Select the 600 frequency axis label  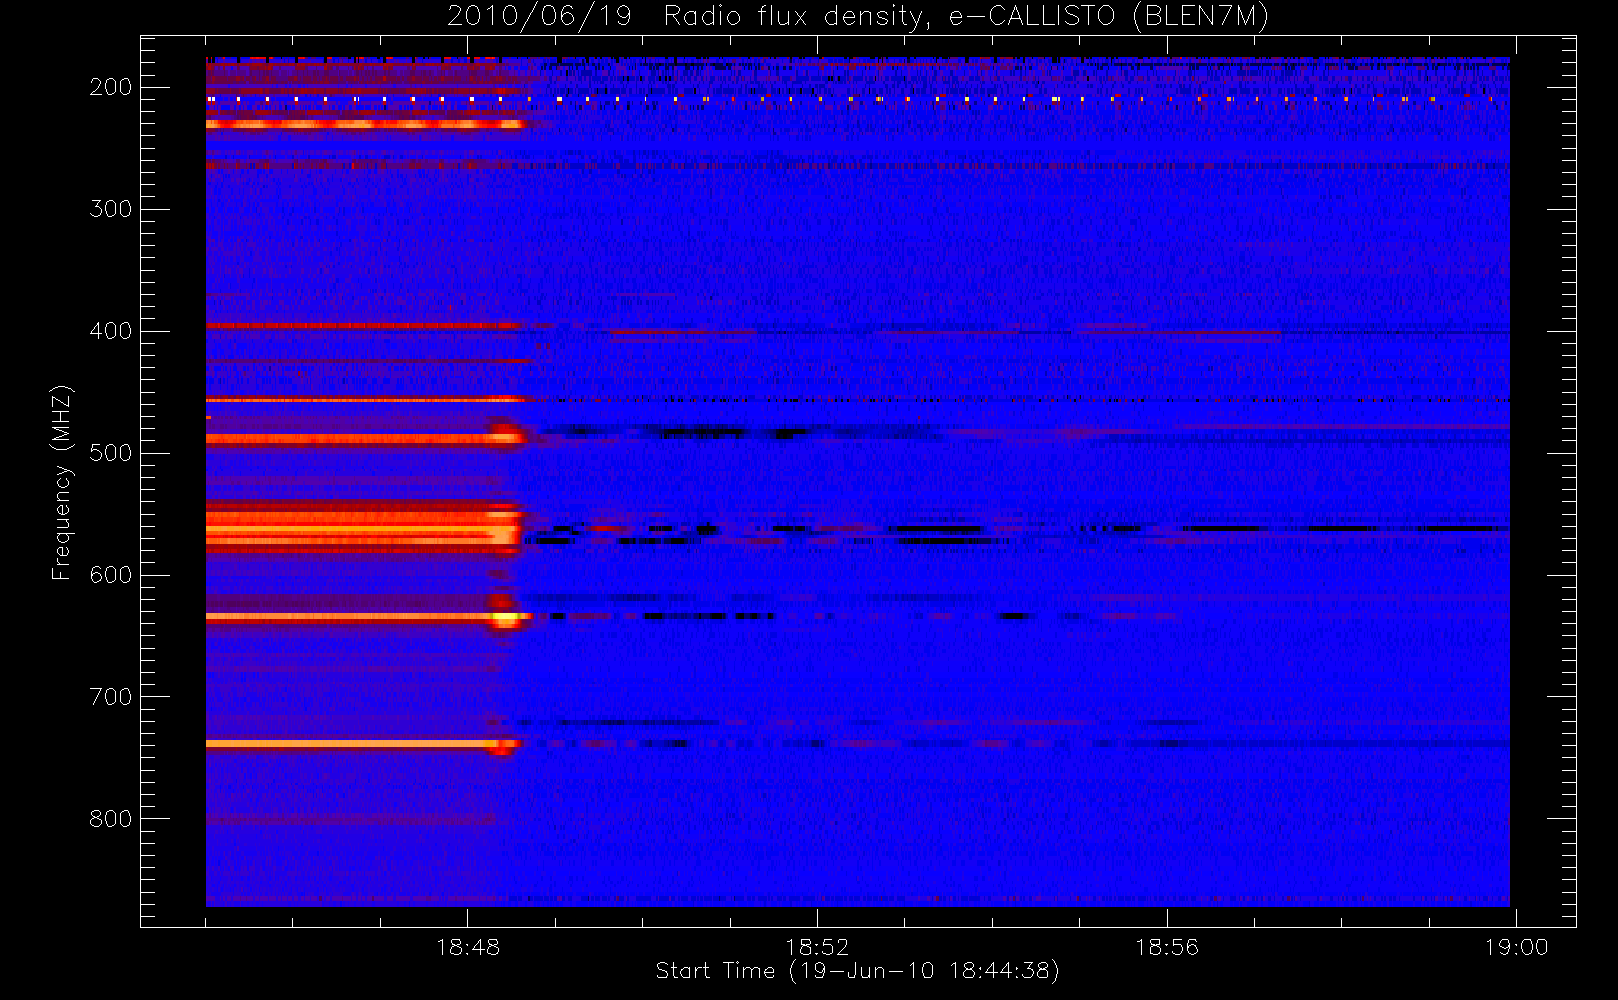coord(110,575)
